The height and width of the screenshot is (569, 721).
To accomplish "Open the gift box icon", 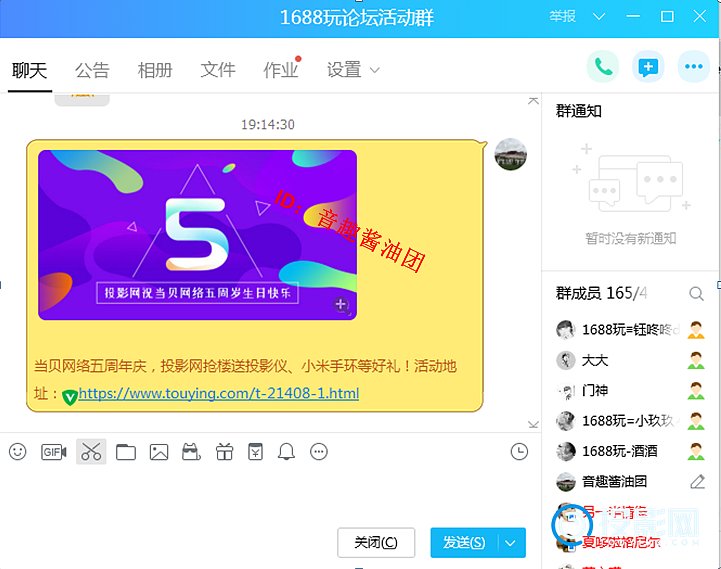I will 224,452.
